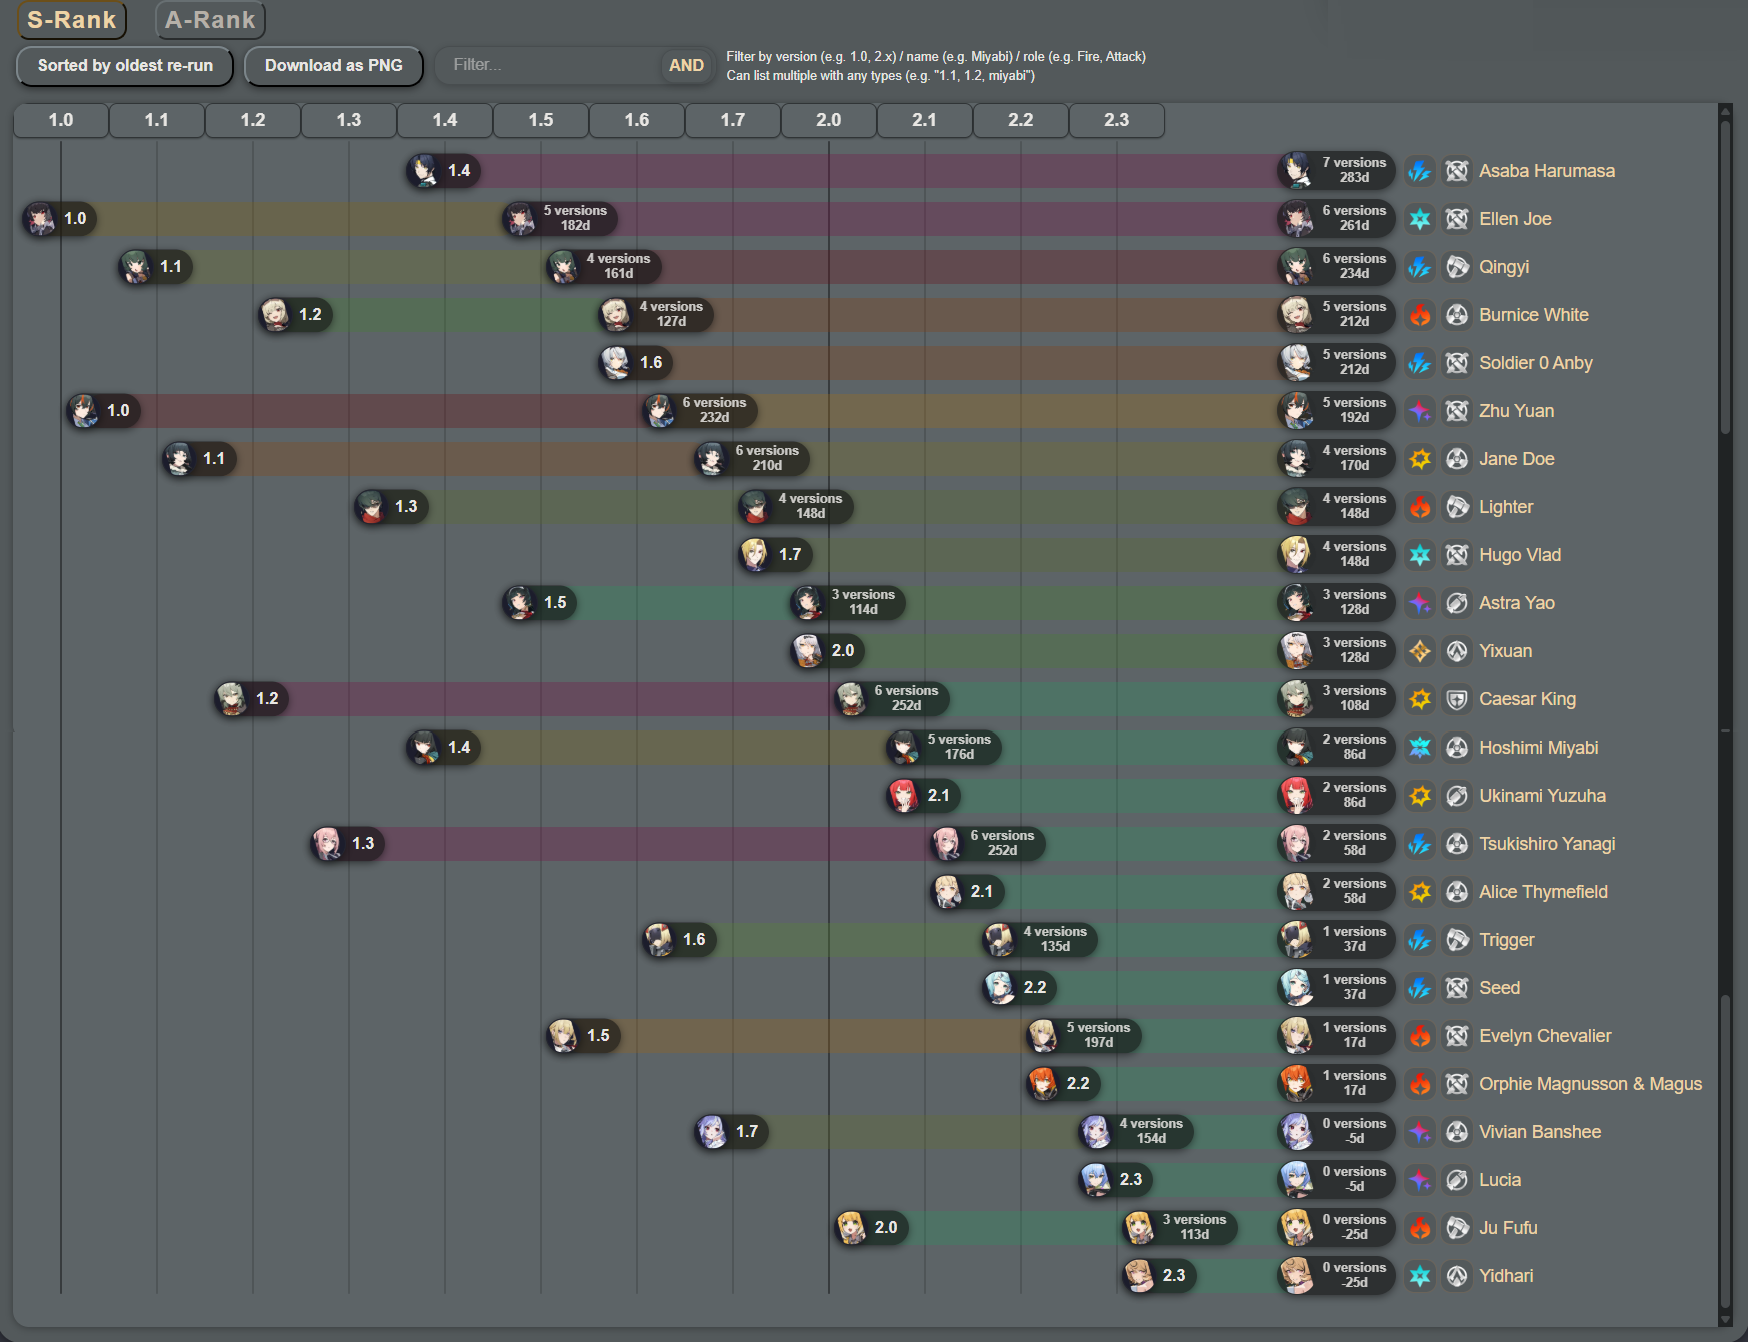Click Hoshimi Miyabi's Frost element icon
Image resolution: width=1748 pixels, height=1342 pixels.
(x=1420, y=748)
